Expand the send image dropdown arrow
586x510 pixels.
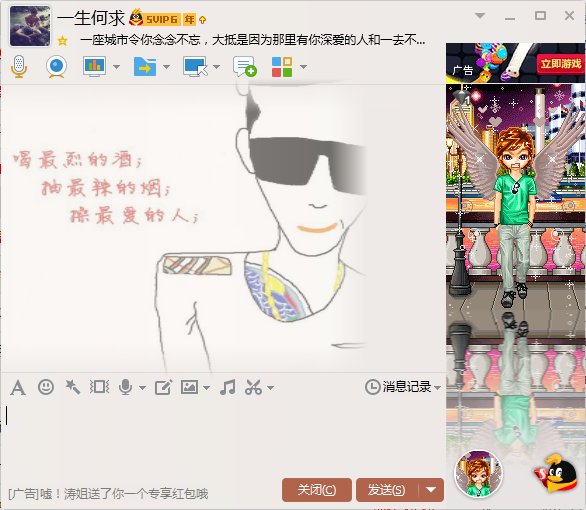pos(206,388)
